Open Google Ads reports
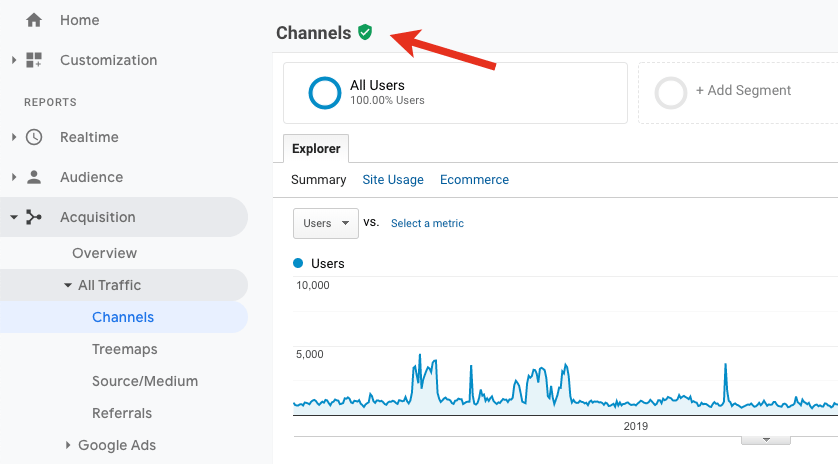Screen dimensions: 838x464 point(117,445)
